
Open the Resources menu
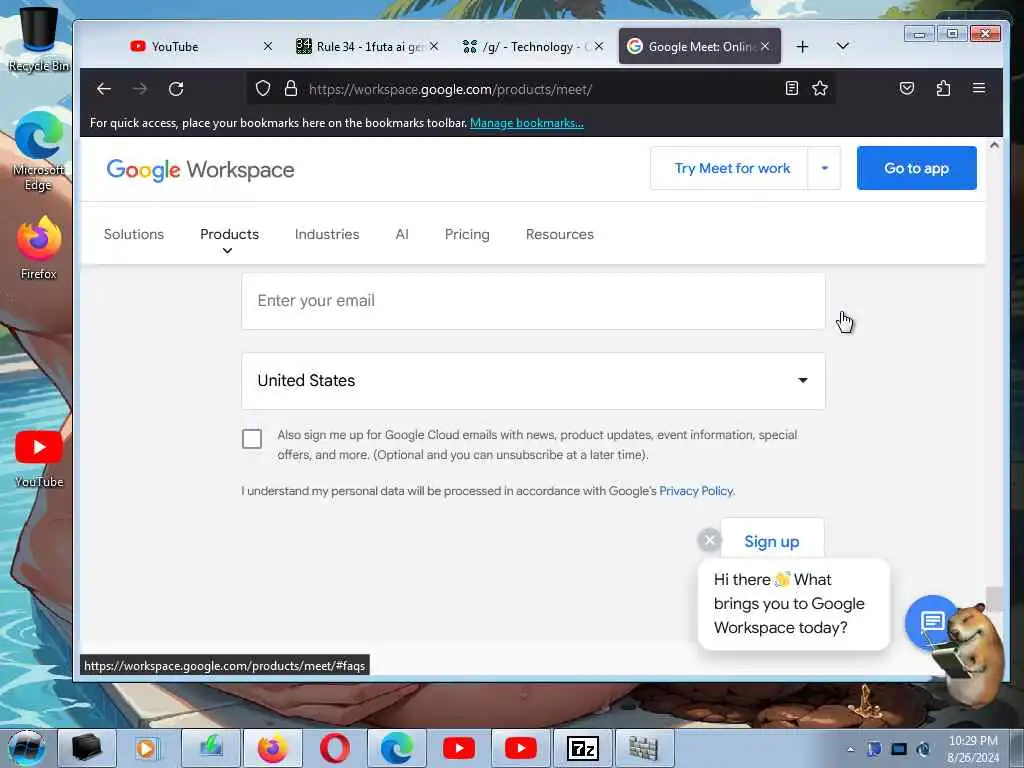coord(560,234)
